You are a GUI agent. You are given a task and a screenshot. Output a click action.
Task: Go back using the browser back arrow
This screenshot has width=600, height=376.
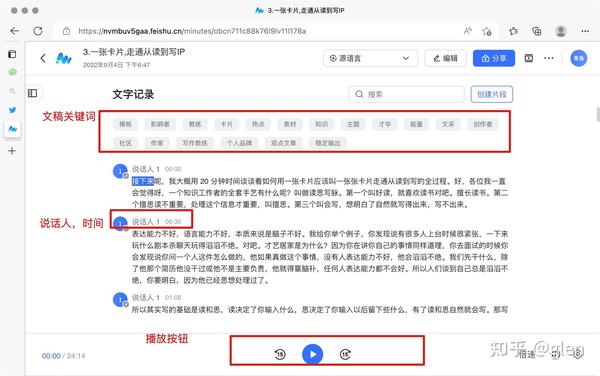pos(15,31)
